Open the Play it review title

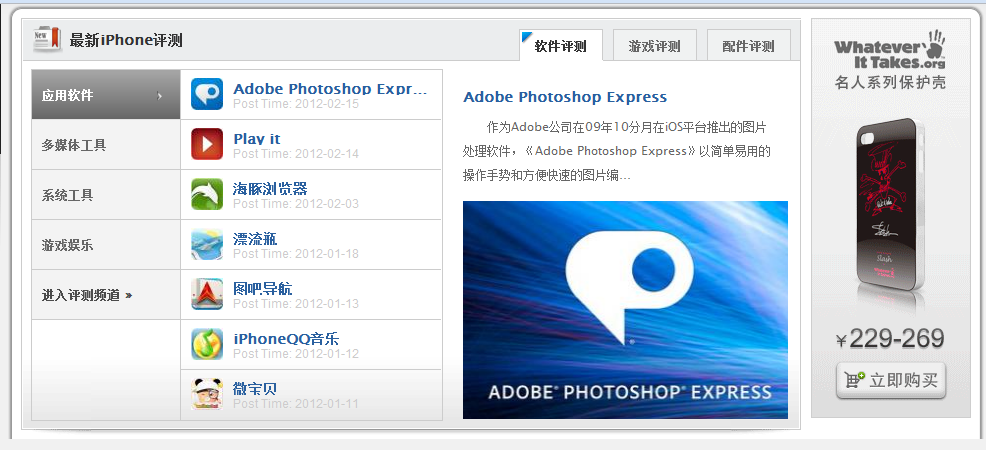[257, 139]
